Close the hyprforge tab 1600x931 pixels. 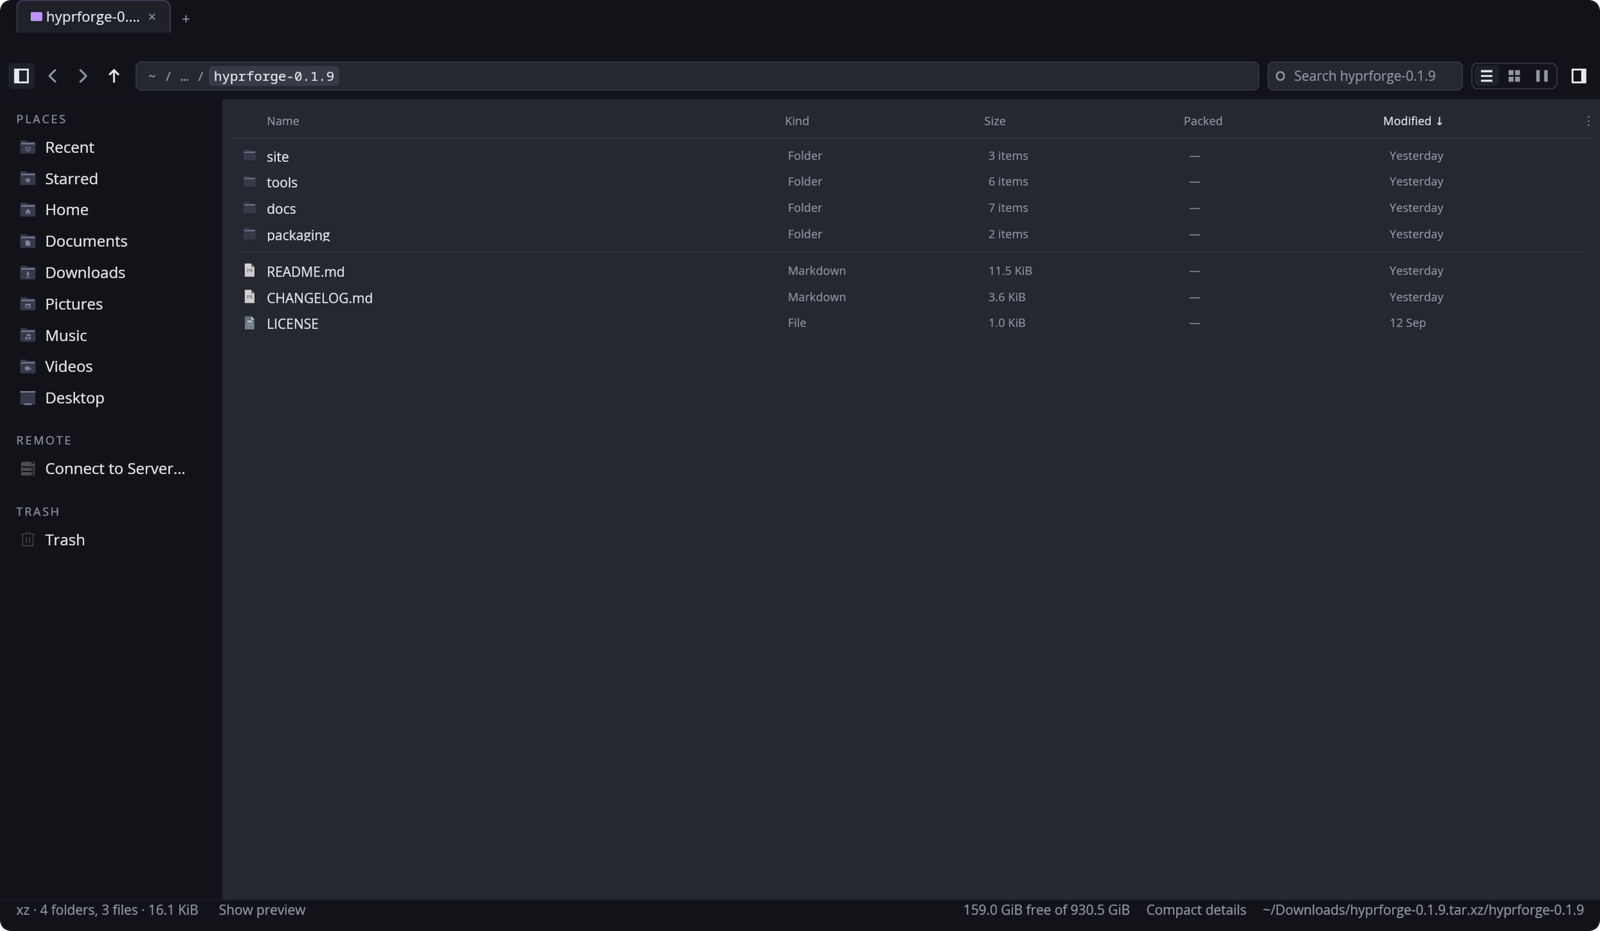tap(152, 17)
